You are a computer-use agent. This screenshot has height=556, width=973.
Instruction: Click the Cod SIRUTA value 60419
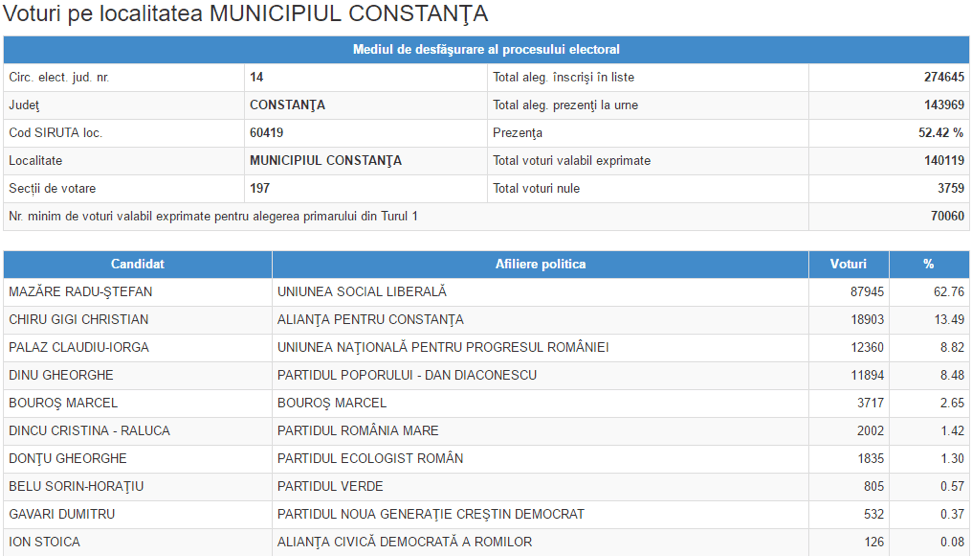[266, 132]
